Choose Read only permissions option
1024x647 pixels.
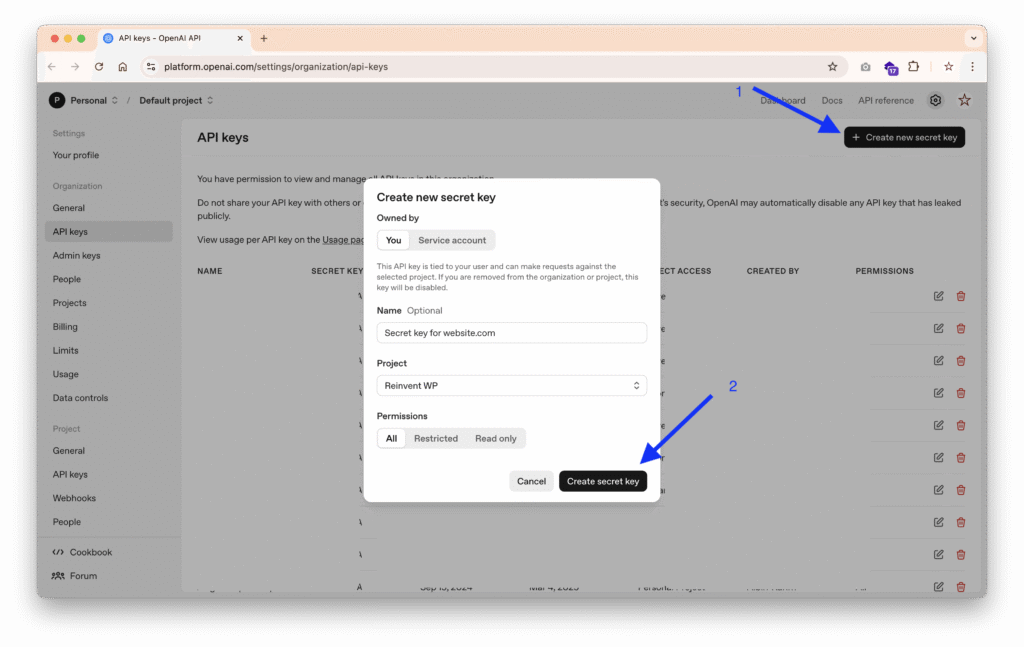pos(496,438)
